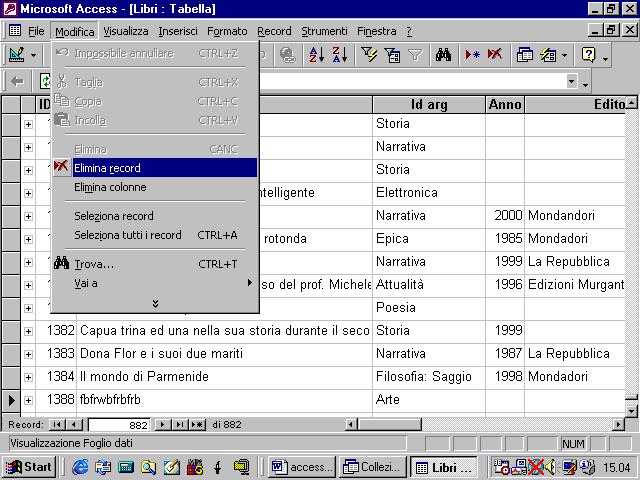Image resolution: width=640 pixels, height=480 pixels.
Task: Toggle the apply filter funnel icon
Action: point(415,55)
